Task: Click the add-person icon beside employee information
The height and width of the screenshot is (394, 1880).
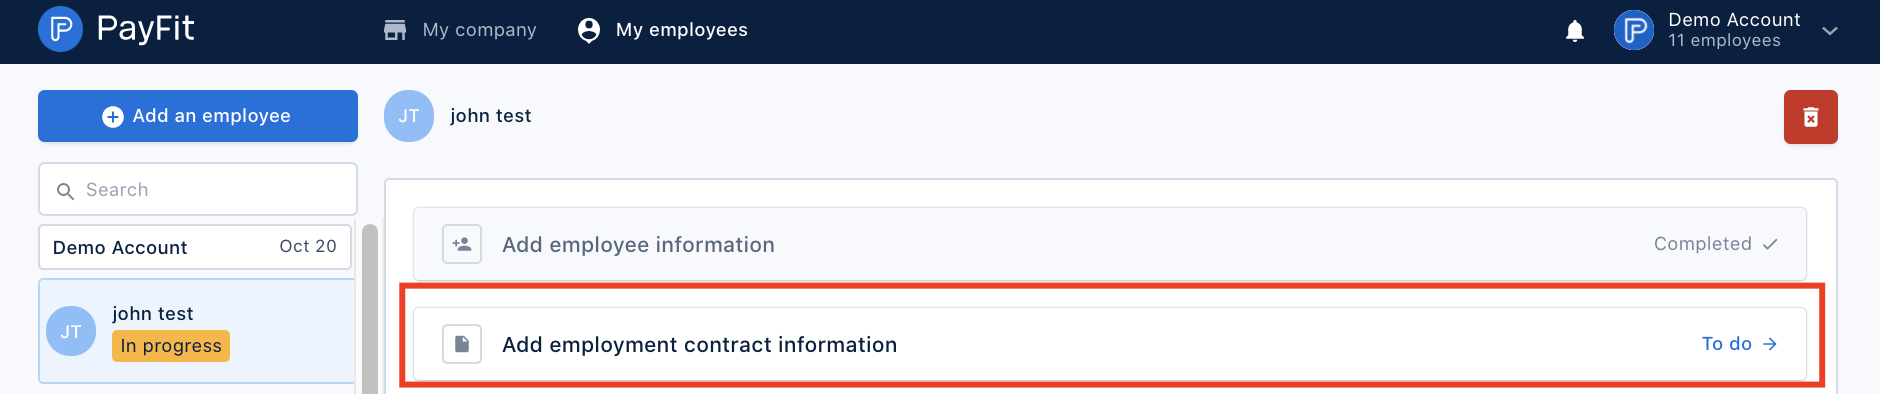Action: (462, 244)
